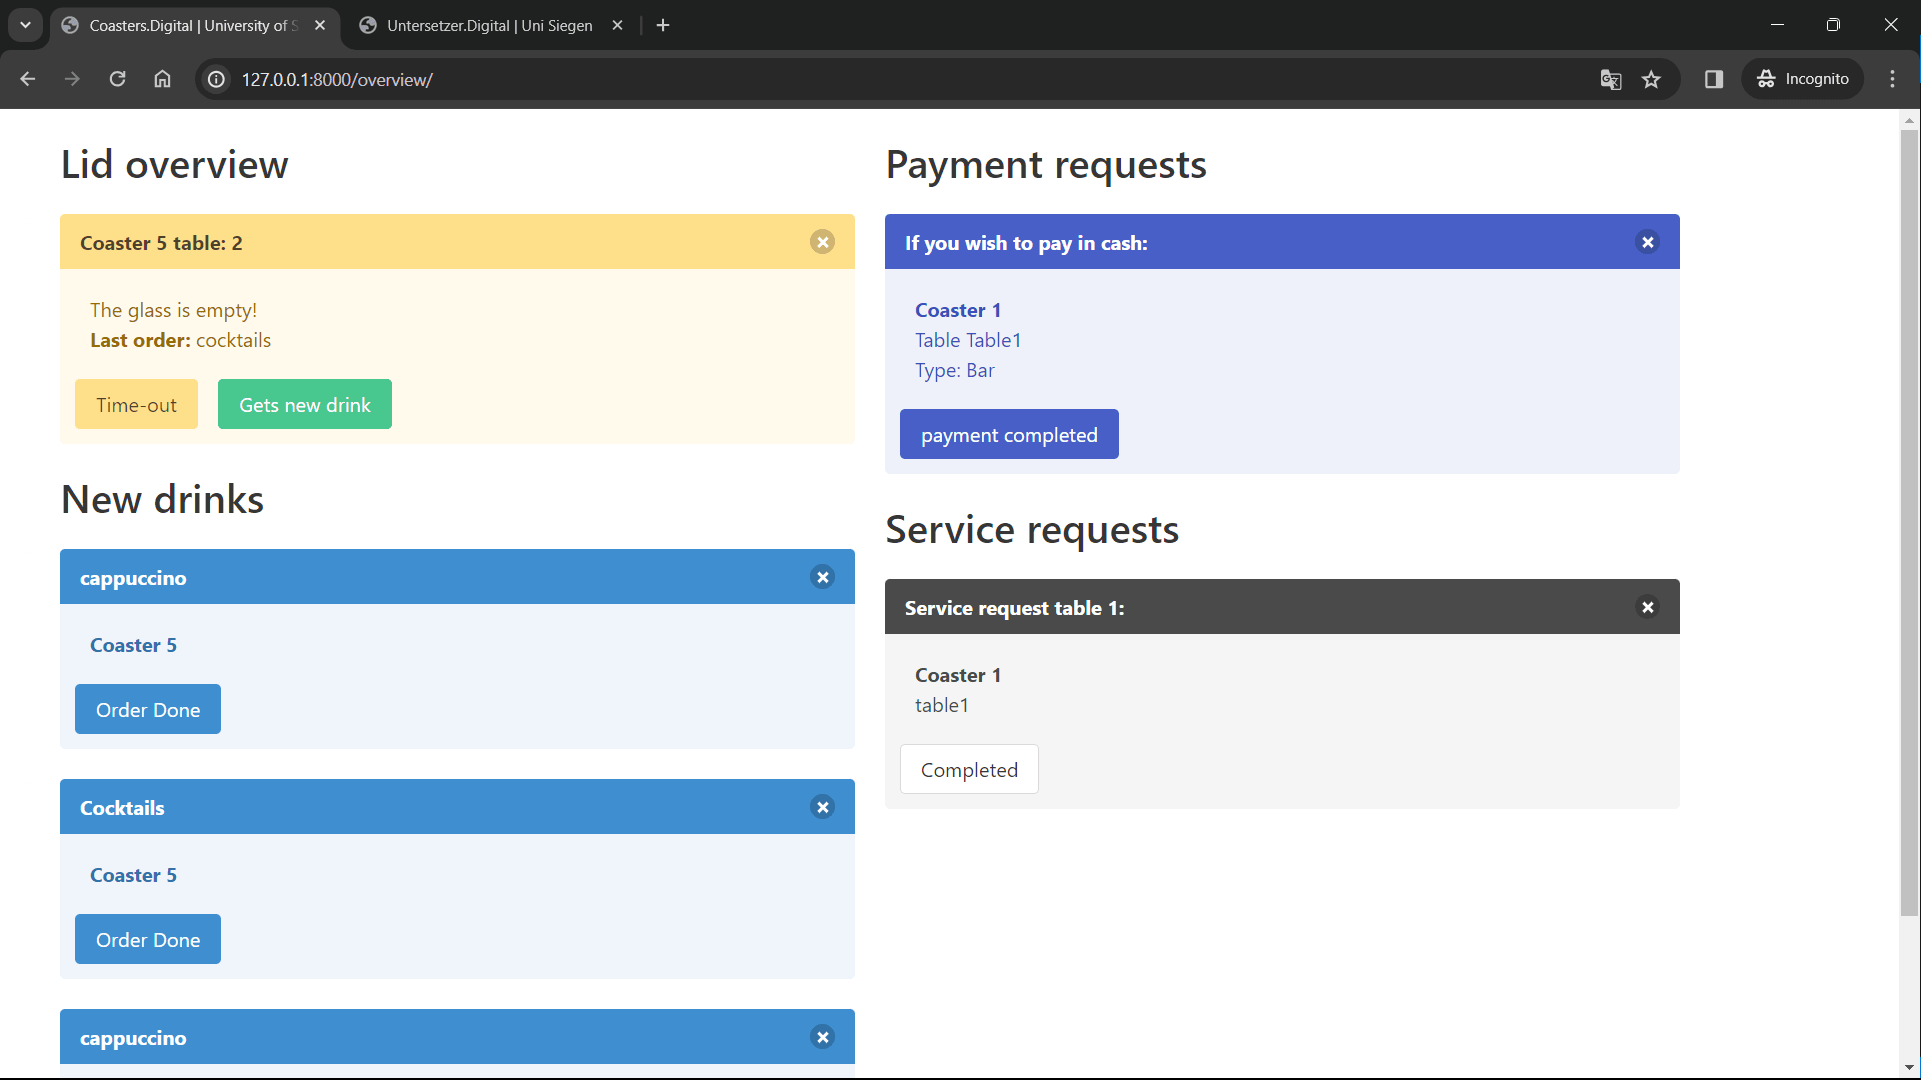
Task: Click the close icon on Cocktails order
Action: click(822, 807)
